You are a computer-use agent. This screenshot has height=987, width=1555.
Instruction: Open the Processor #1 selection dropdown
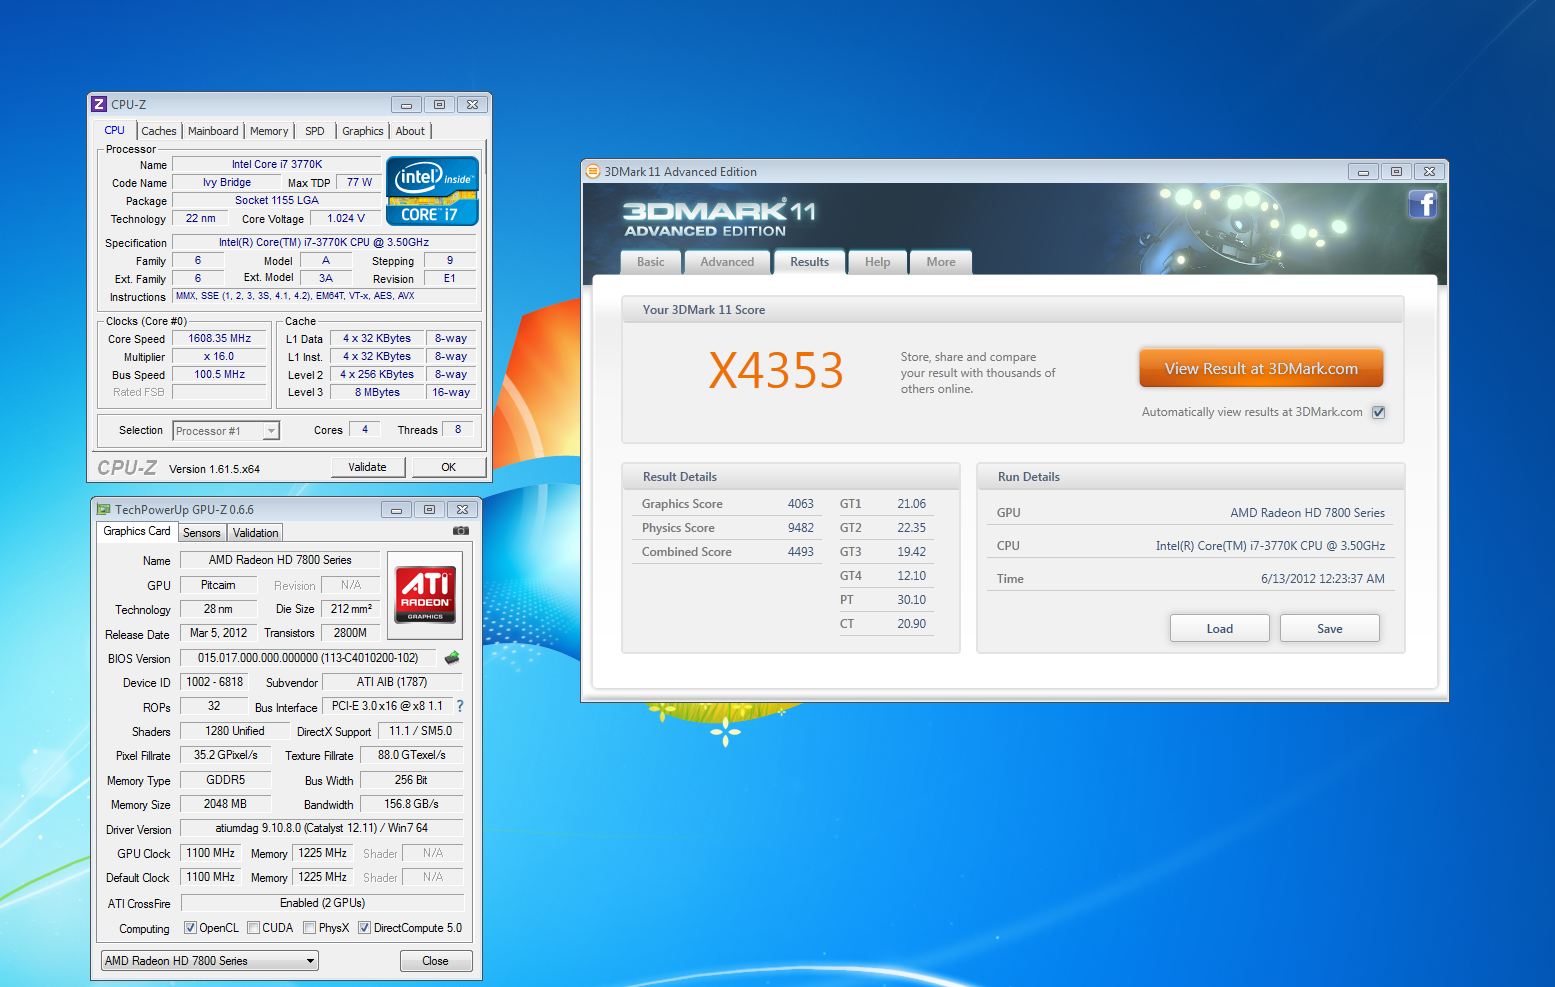pos(226,431)
